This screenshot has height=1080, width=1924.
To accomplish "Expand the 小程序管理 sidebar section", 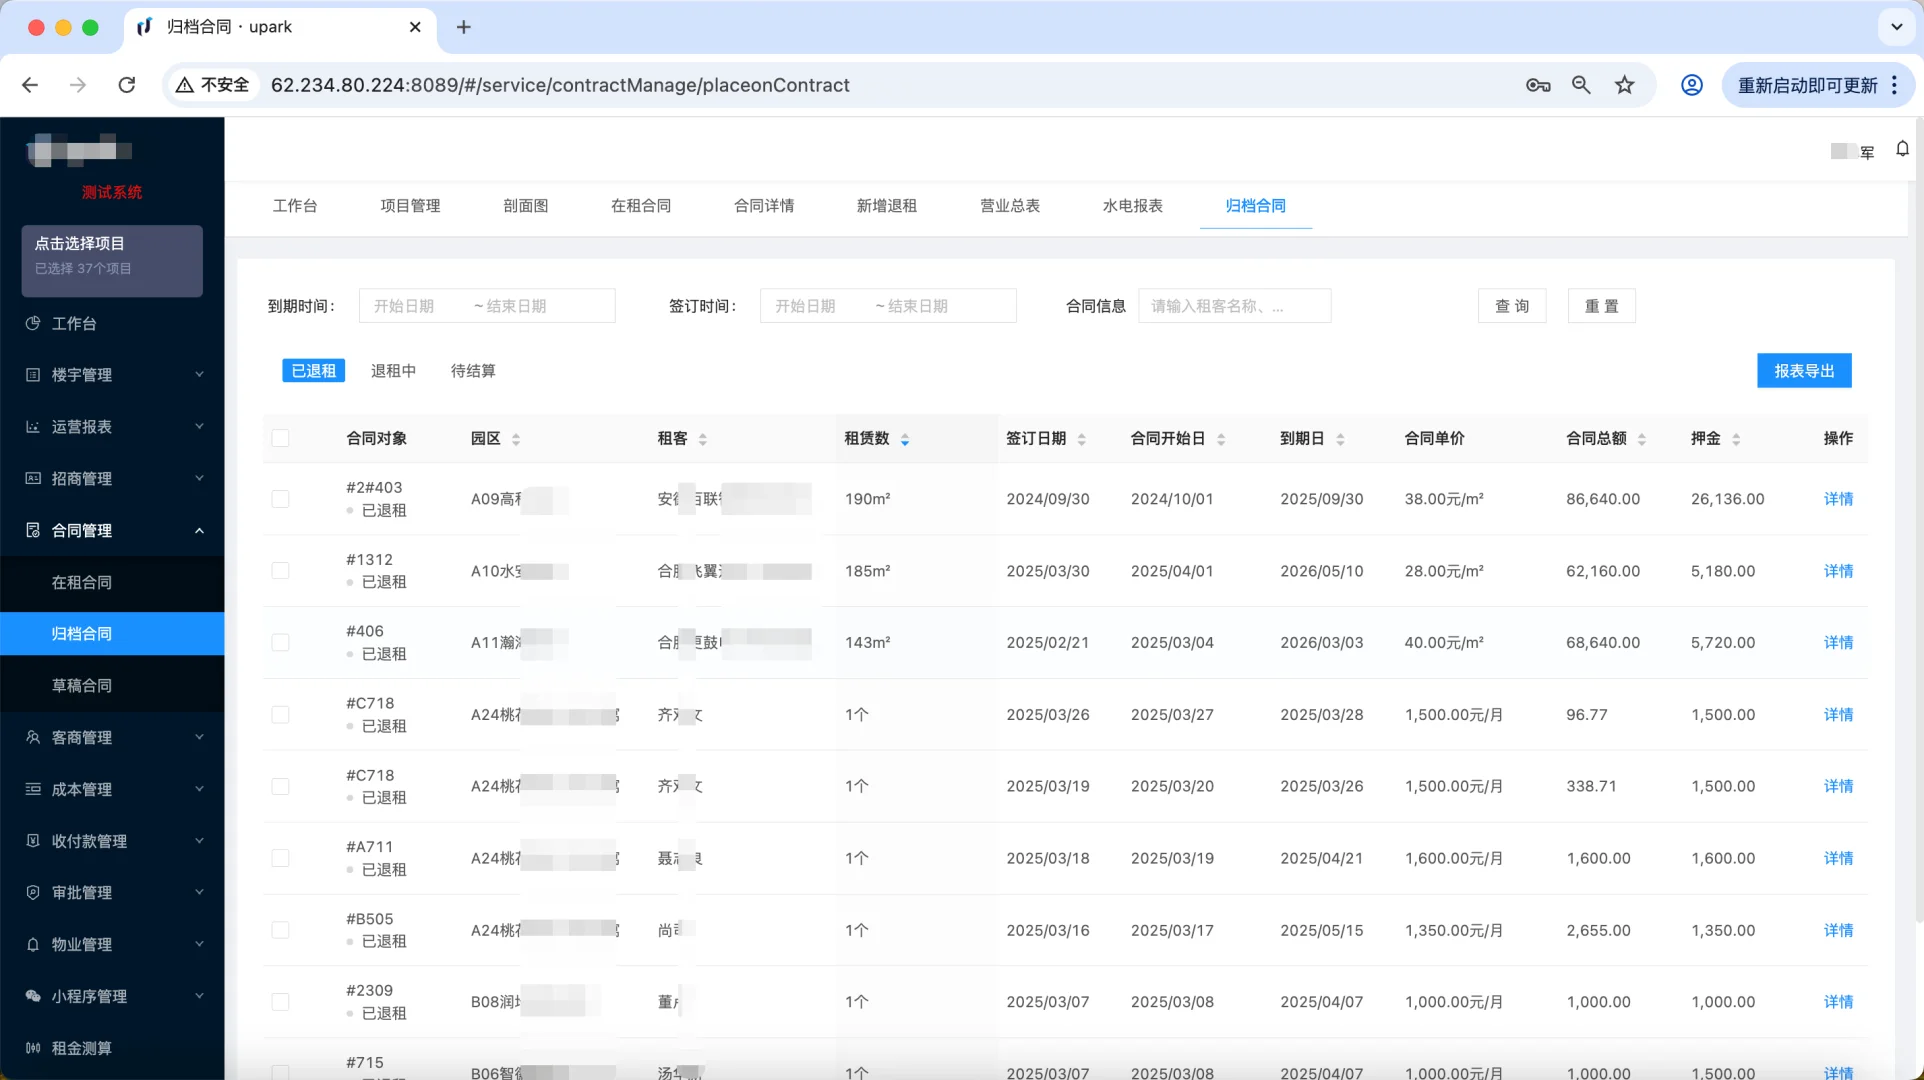I will pyautogui.click(x=199, y=996).
